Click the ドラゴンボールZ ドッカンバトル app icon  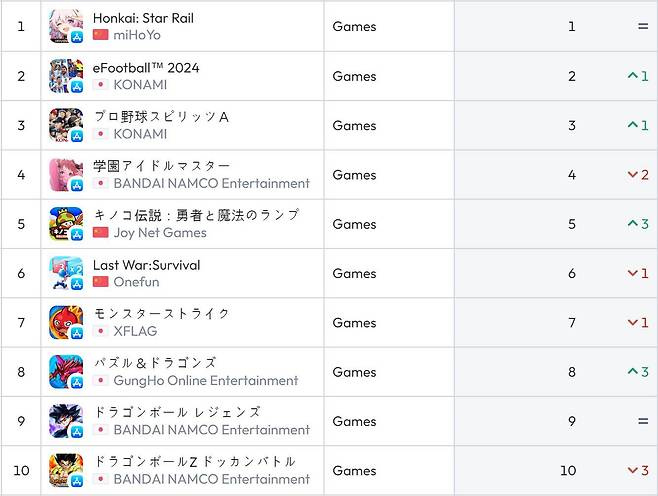(66, 470)
